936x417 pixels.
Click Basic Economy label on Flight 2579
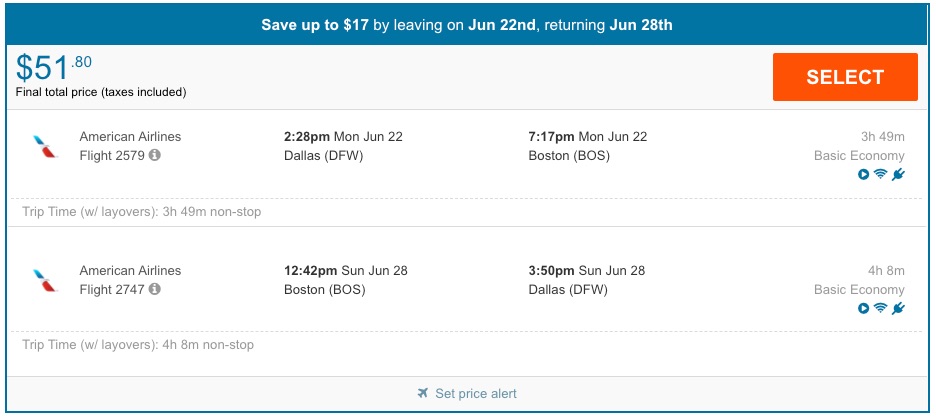point(858,155)
